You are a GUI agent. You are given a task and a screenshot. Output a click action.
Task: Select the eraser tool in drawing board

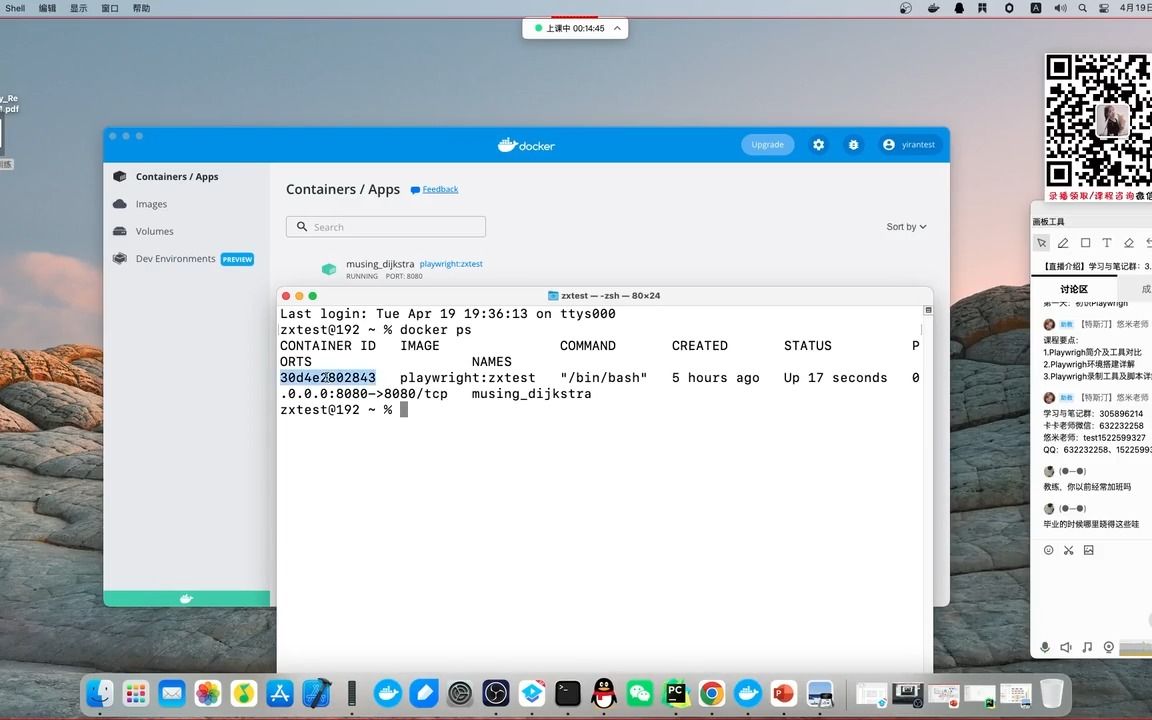[x=1128, y=242]
